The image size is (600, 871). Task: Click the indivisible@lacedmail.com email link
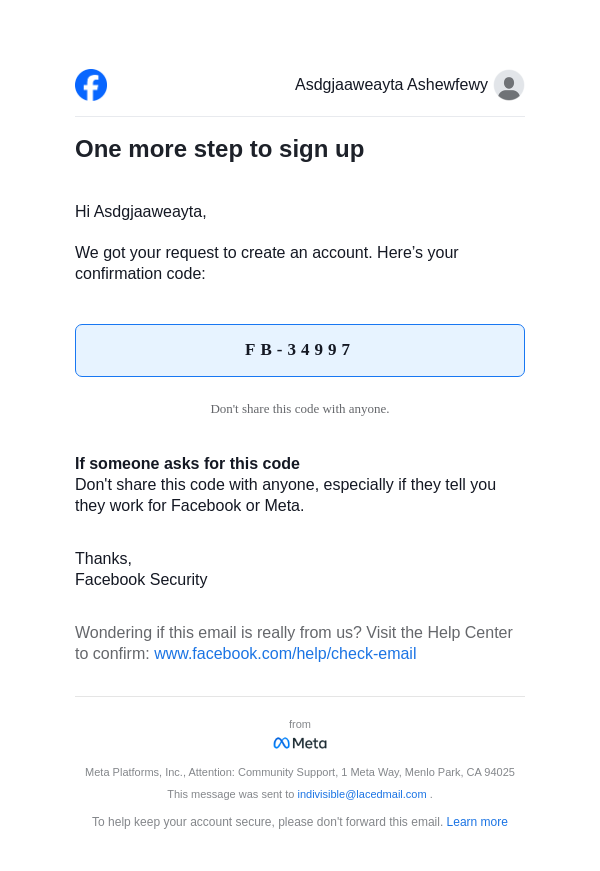coord(362,794)
